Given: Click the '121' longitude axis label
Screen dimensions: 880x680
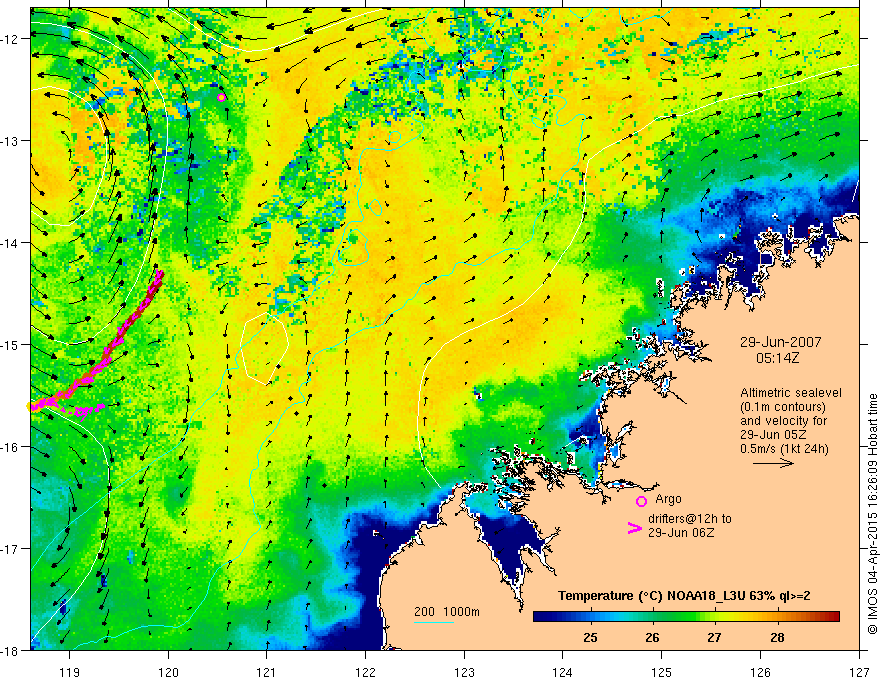Looking at the screenshot, I should (x=267, y=672).
